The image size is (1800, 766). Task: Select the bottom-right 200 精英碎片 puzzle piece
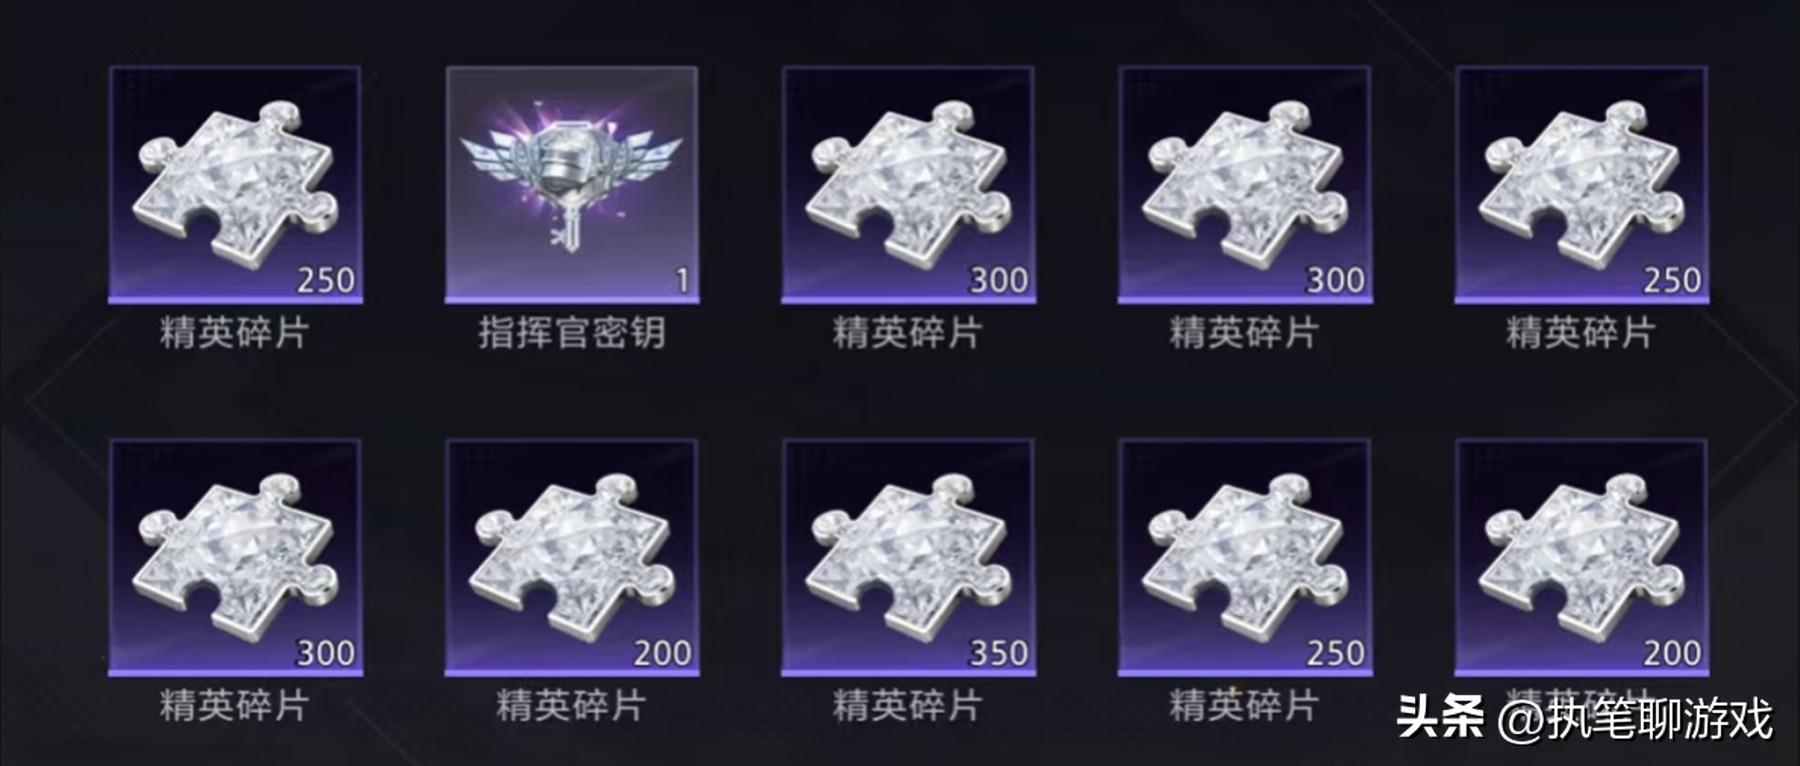(x=1581, y=558)
